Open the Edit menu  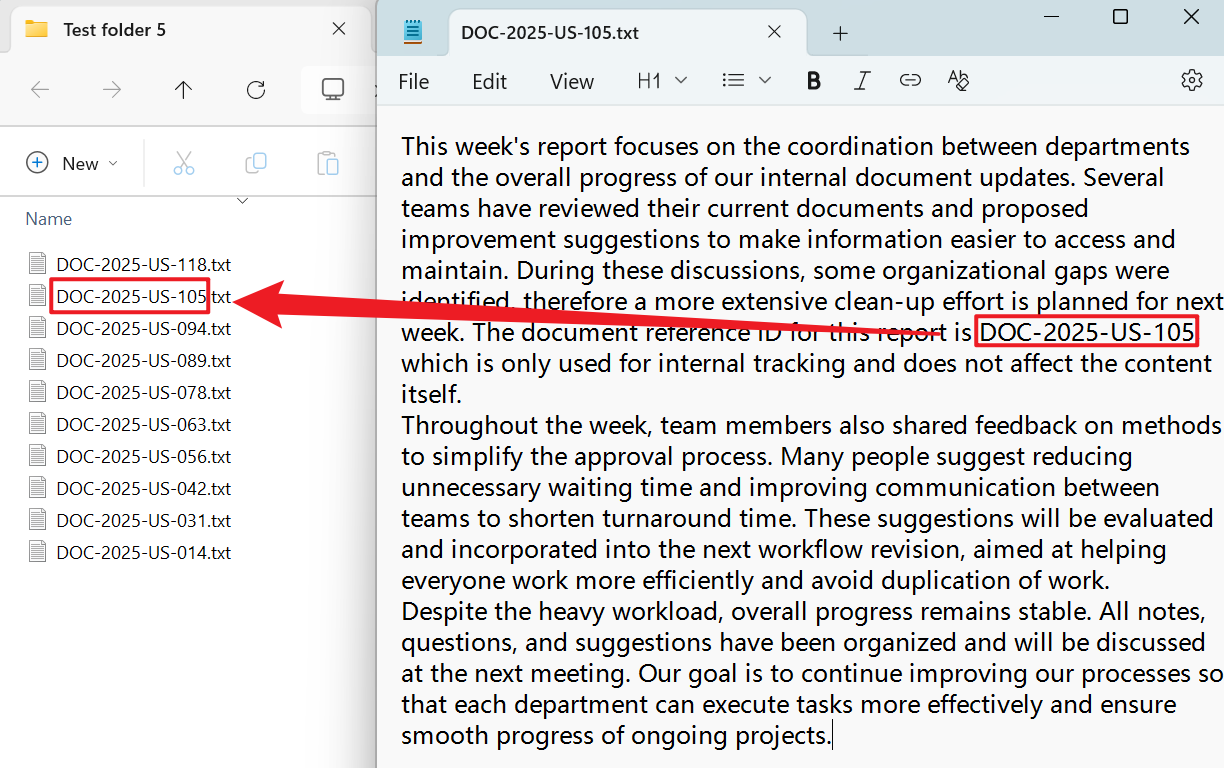(489, 82)
